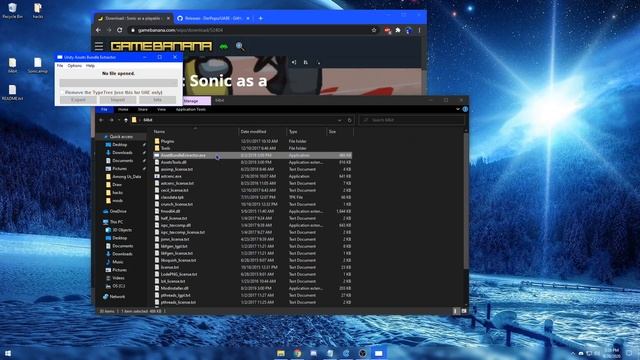The height and width of the screenshot is (360, 640).
Task: Click Chrome profile avatar icon
Action: tap(409, 30)
